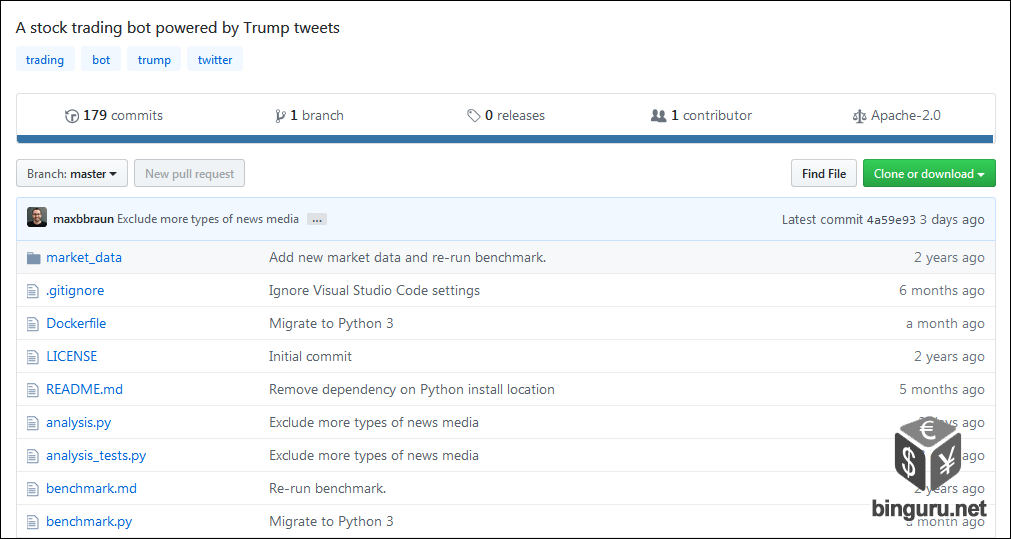Open the Clone or download dropdown

point(929,173)
